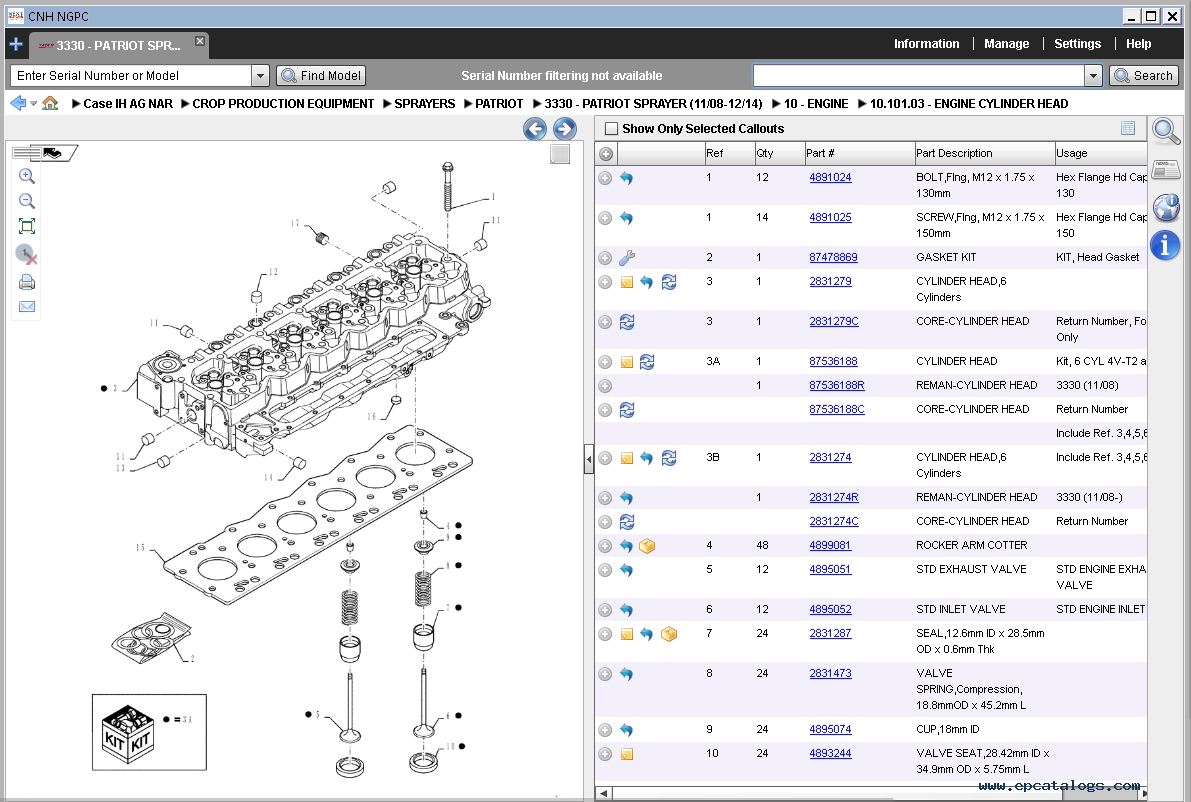Open reman exchange icon for 2831279C

[x=627, y=322]
